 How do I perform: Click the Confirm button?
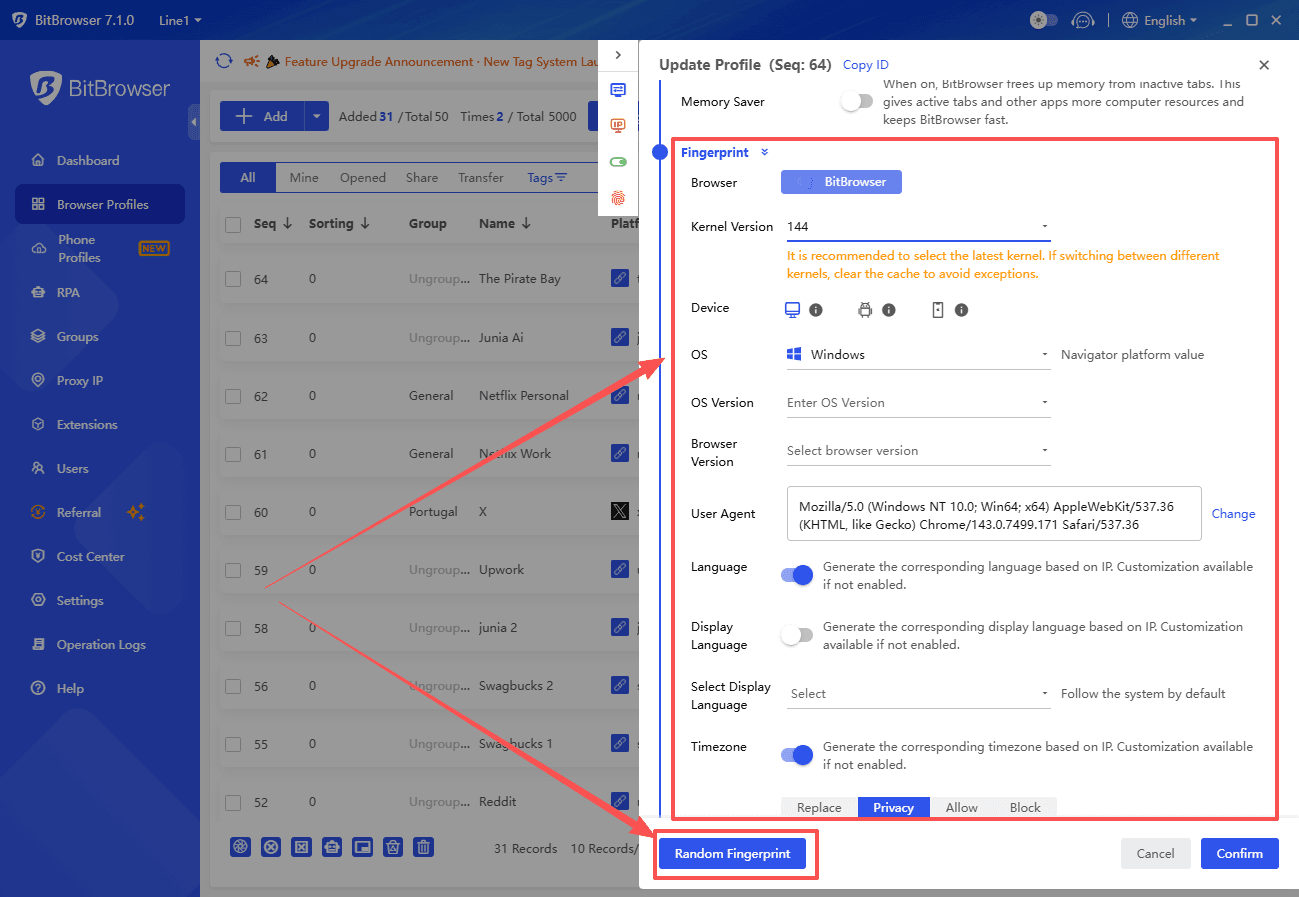click(x=1240, y=854)
